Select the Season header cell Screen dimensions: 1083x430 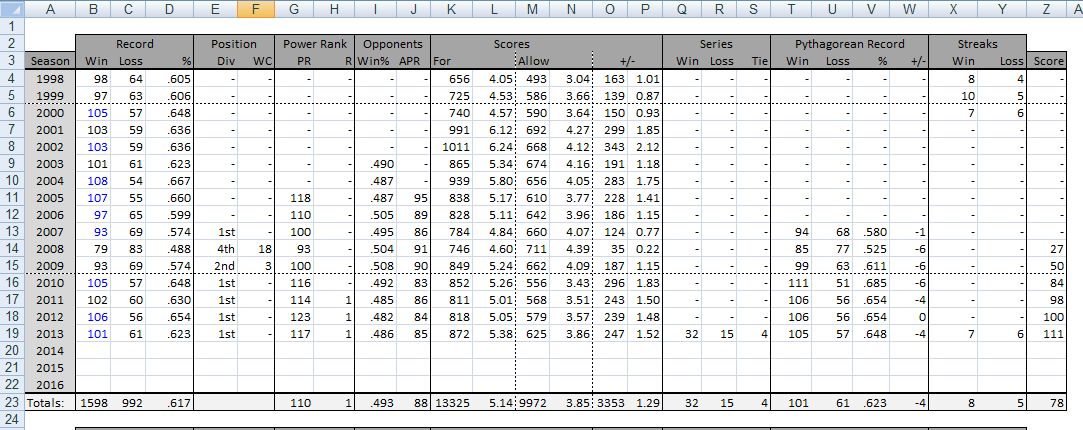tap(50, 61)
